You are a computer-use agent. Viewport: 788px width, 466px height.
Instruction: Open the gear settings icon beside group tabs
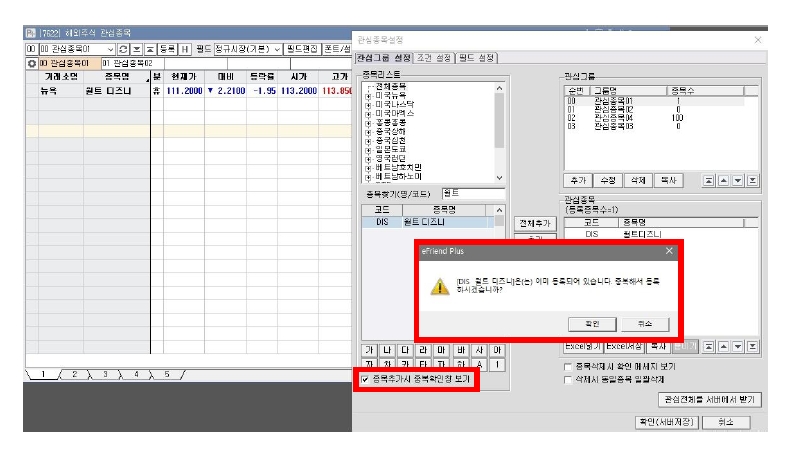click(32, 64)
